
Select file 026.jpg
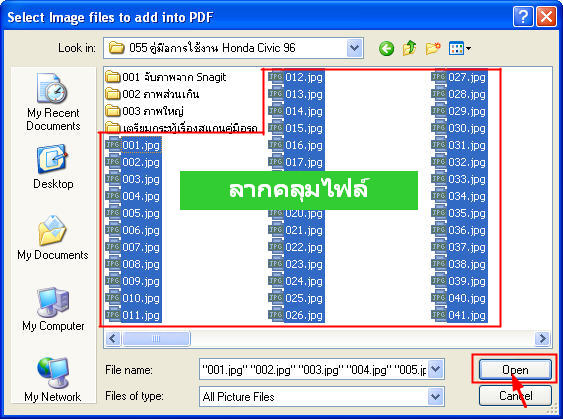pyautogui.click(x=296, y=315)
